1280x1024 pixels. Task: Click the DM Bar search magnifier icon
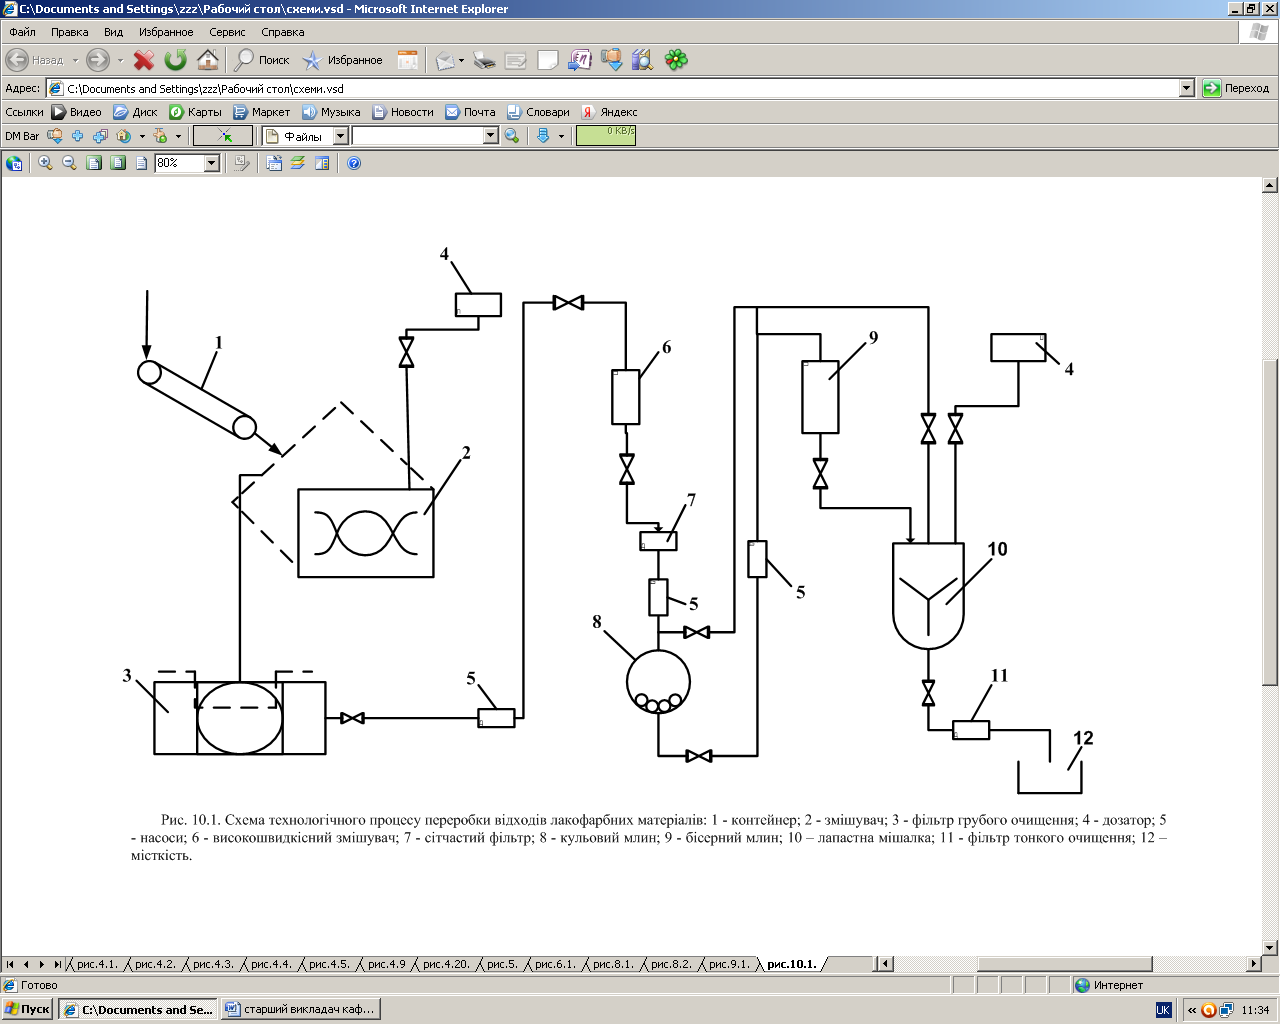[x=512, y=136]
